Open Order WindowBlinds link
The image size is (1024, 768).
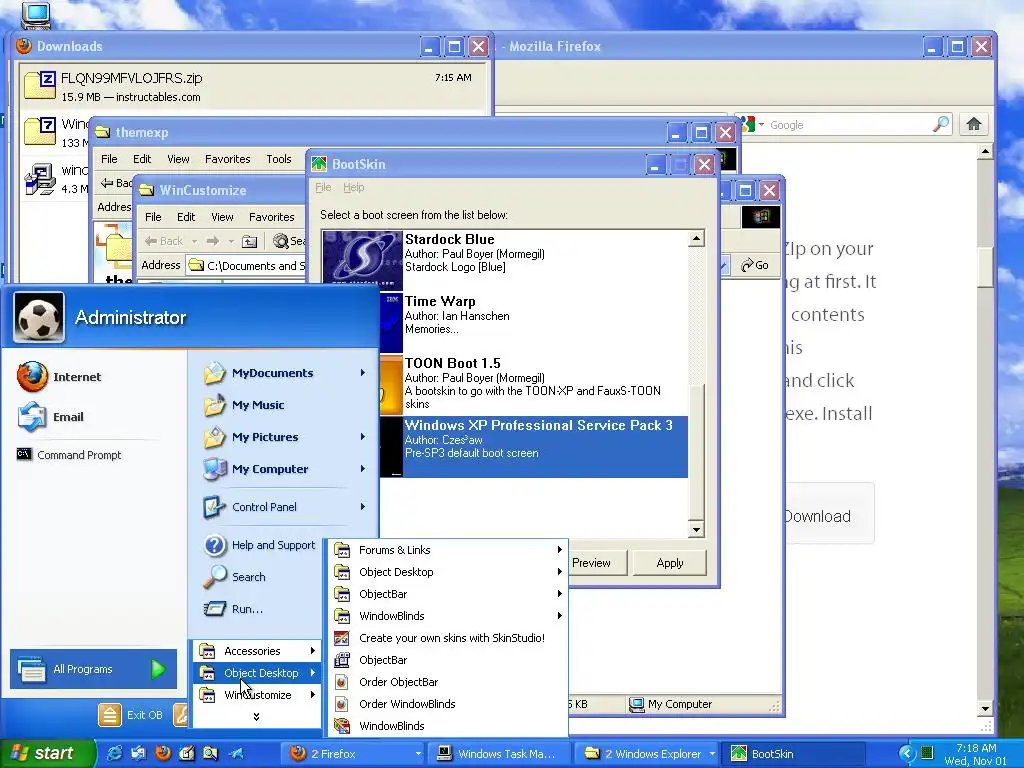point(448,704)
